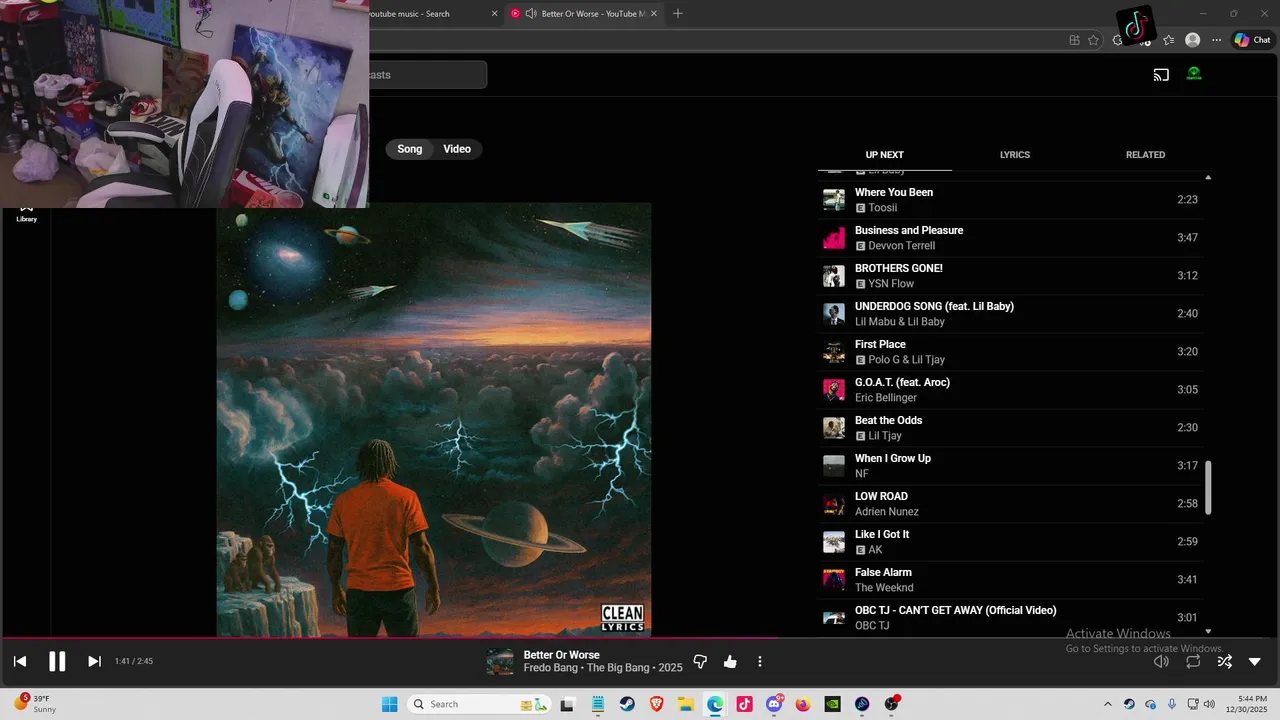1280x720 pixels.
Task: Open artist link Eric Bellinger
Action: pos(886,398)
